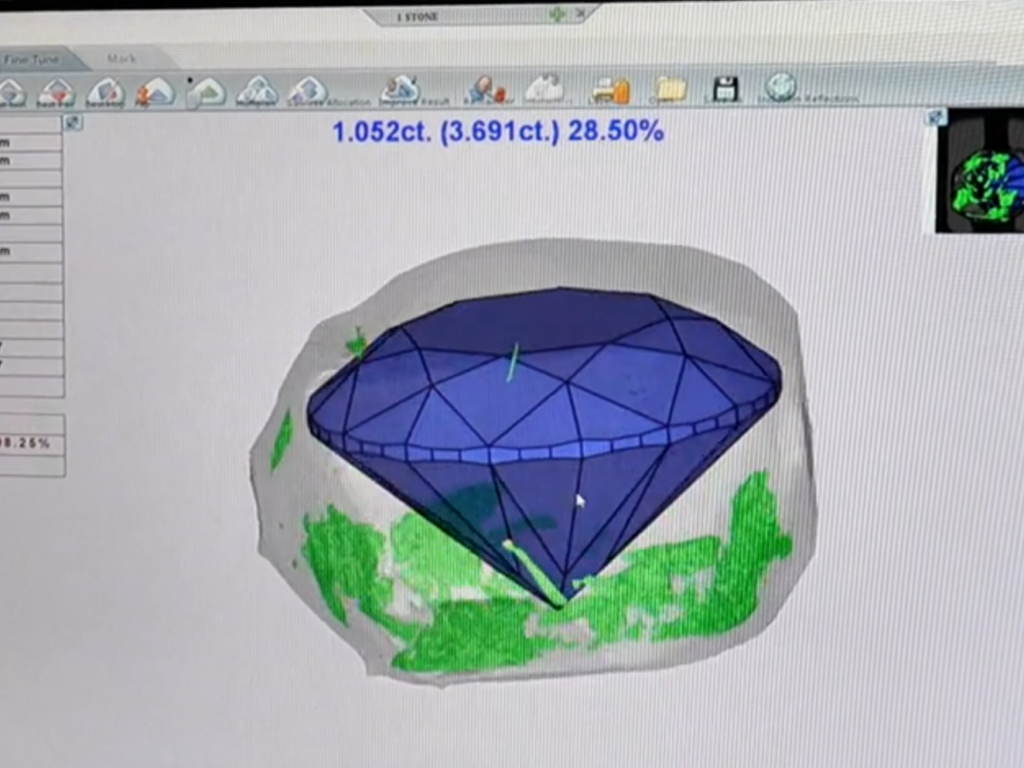The width and height of the screenshot is (1024, 768).
Task: Click the printer with orange bottle icon
Action: coord(609,89)
